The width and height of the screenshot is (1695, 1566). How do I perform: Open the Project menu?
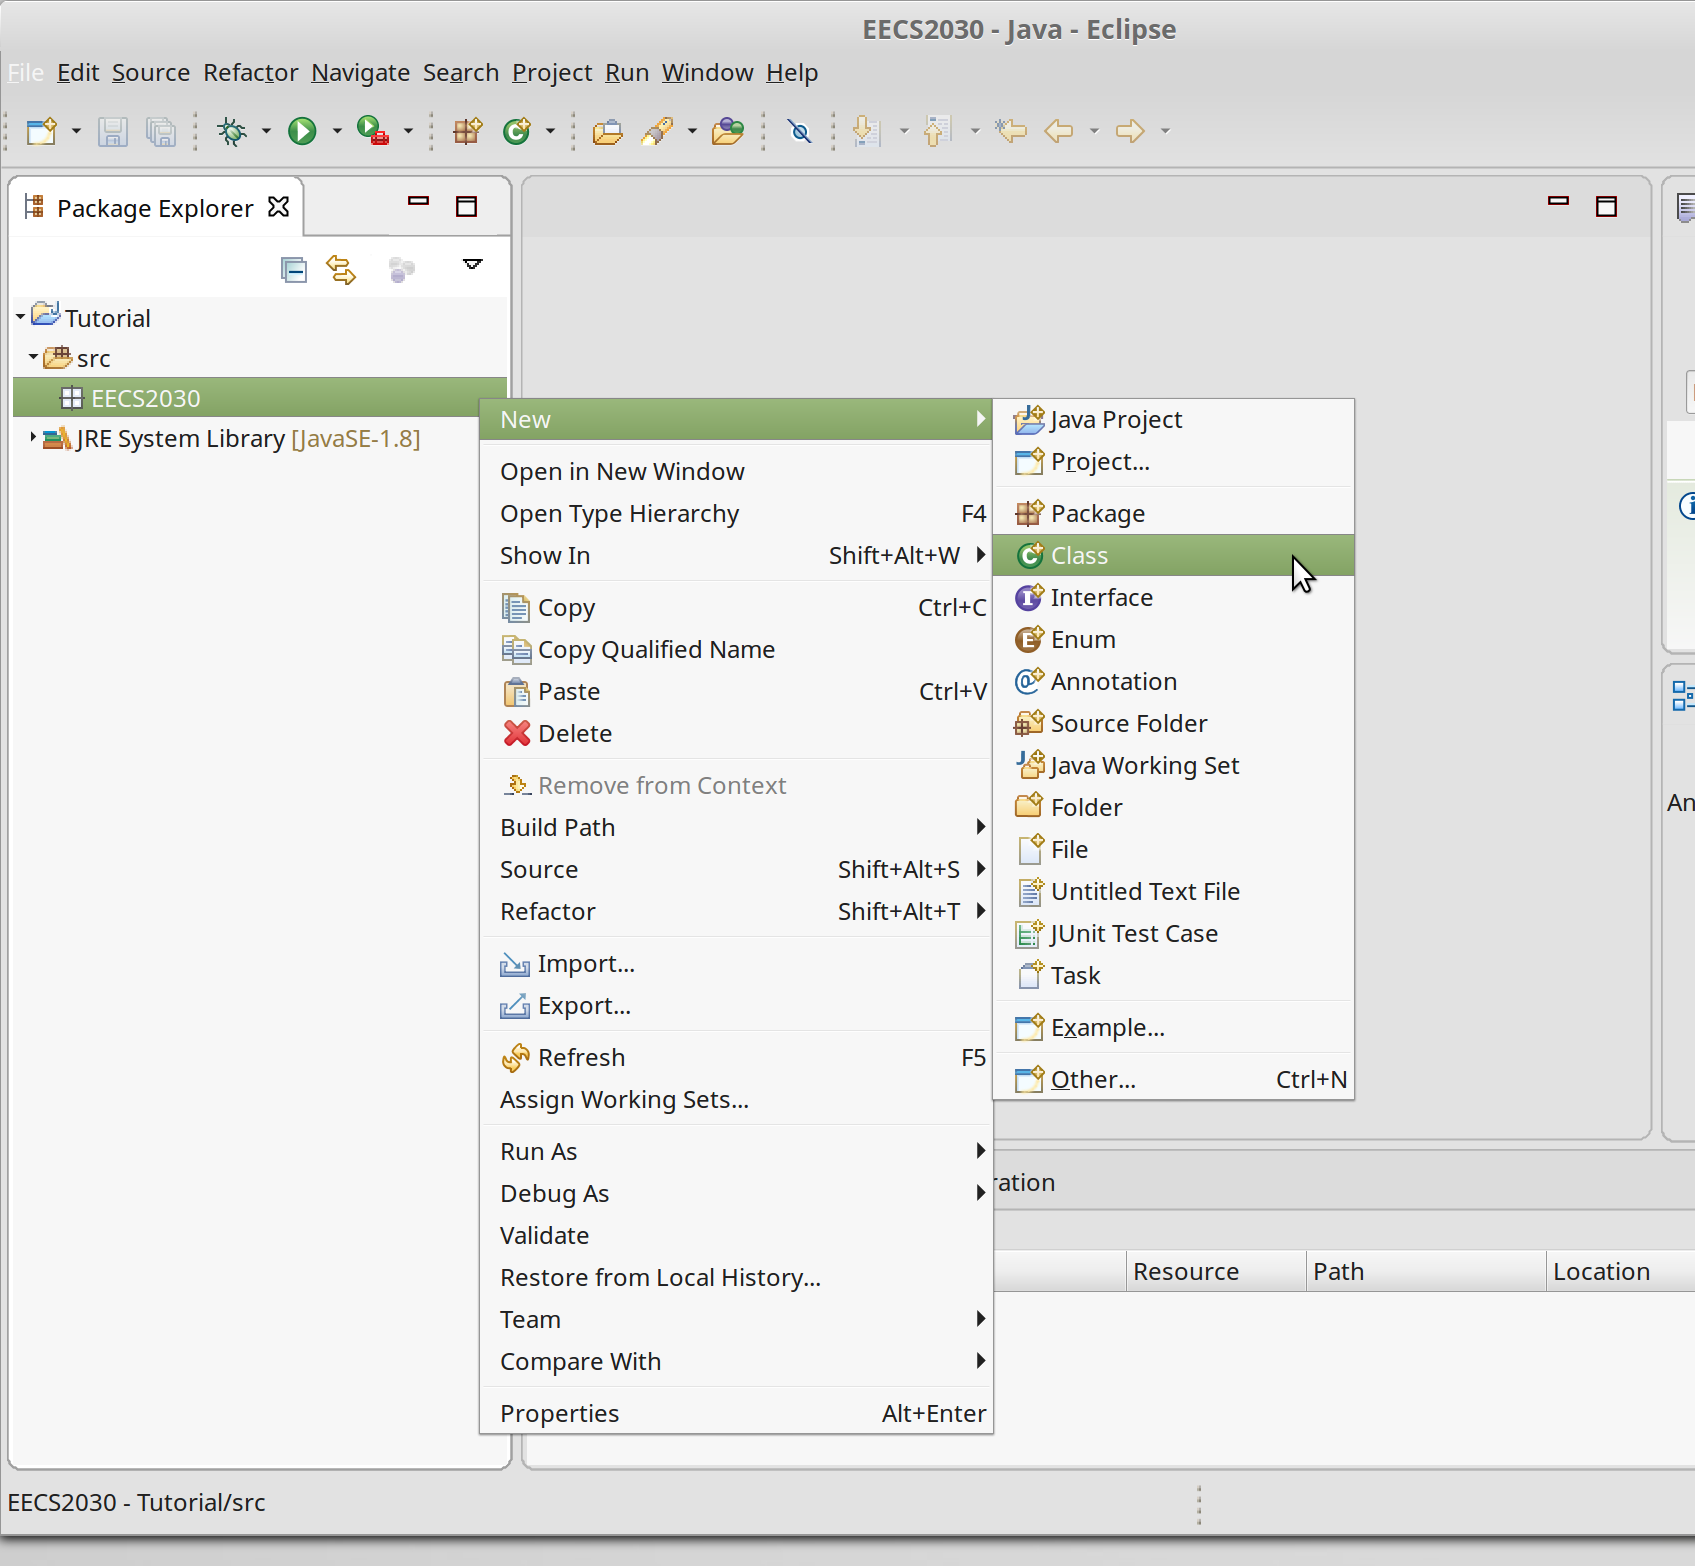552,73
